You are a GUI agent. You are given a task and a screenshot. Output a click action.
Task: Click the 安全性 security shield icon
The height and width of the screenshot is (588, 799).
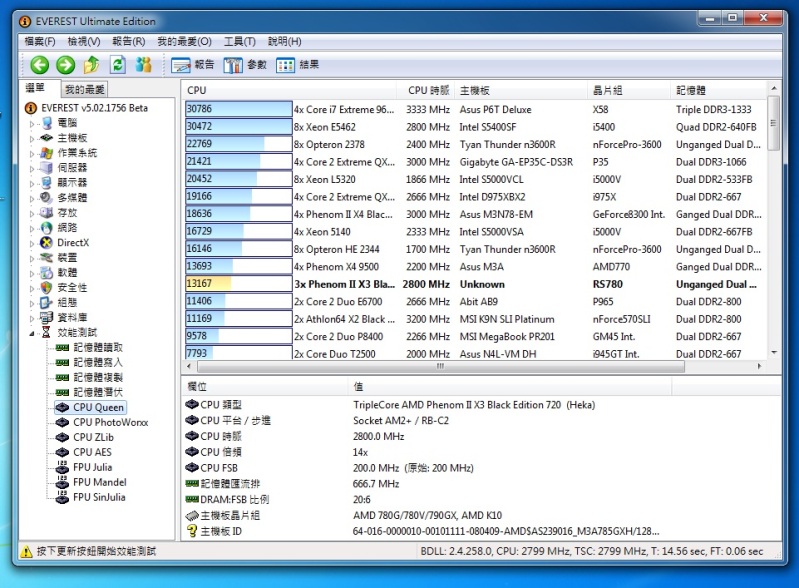click(46, 287)
